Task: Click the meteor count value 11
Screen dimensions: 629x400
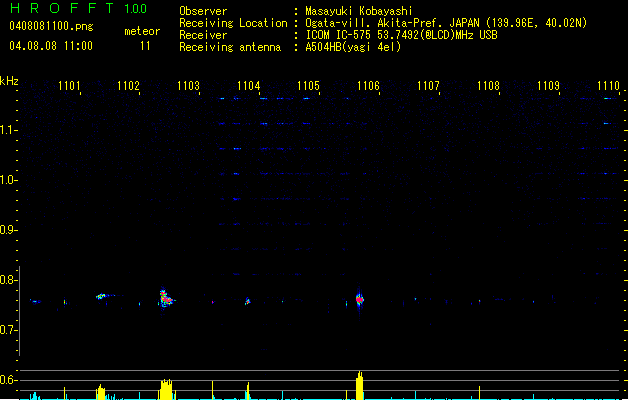Action: pos(145,46)
